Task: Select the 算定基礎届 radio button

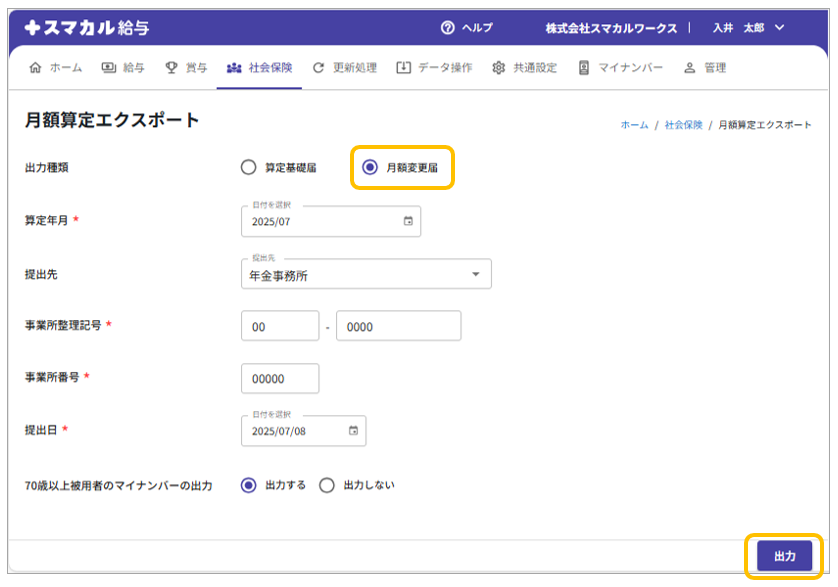Action: (249, 168)
